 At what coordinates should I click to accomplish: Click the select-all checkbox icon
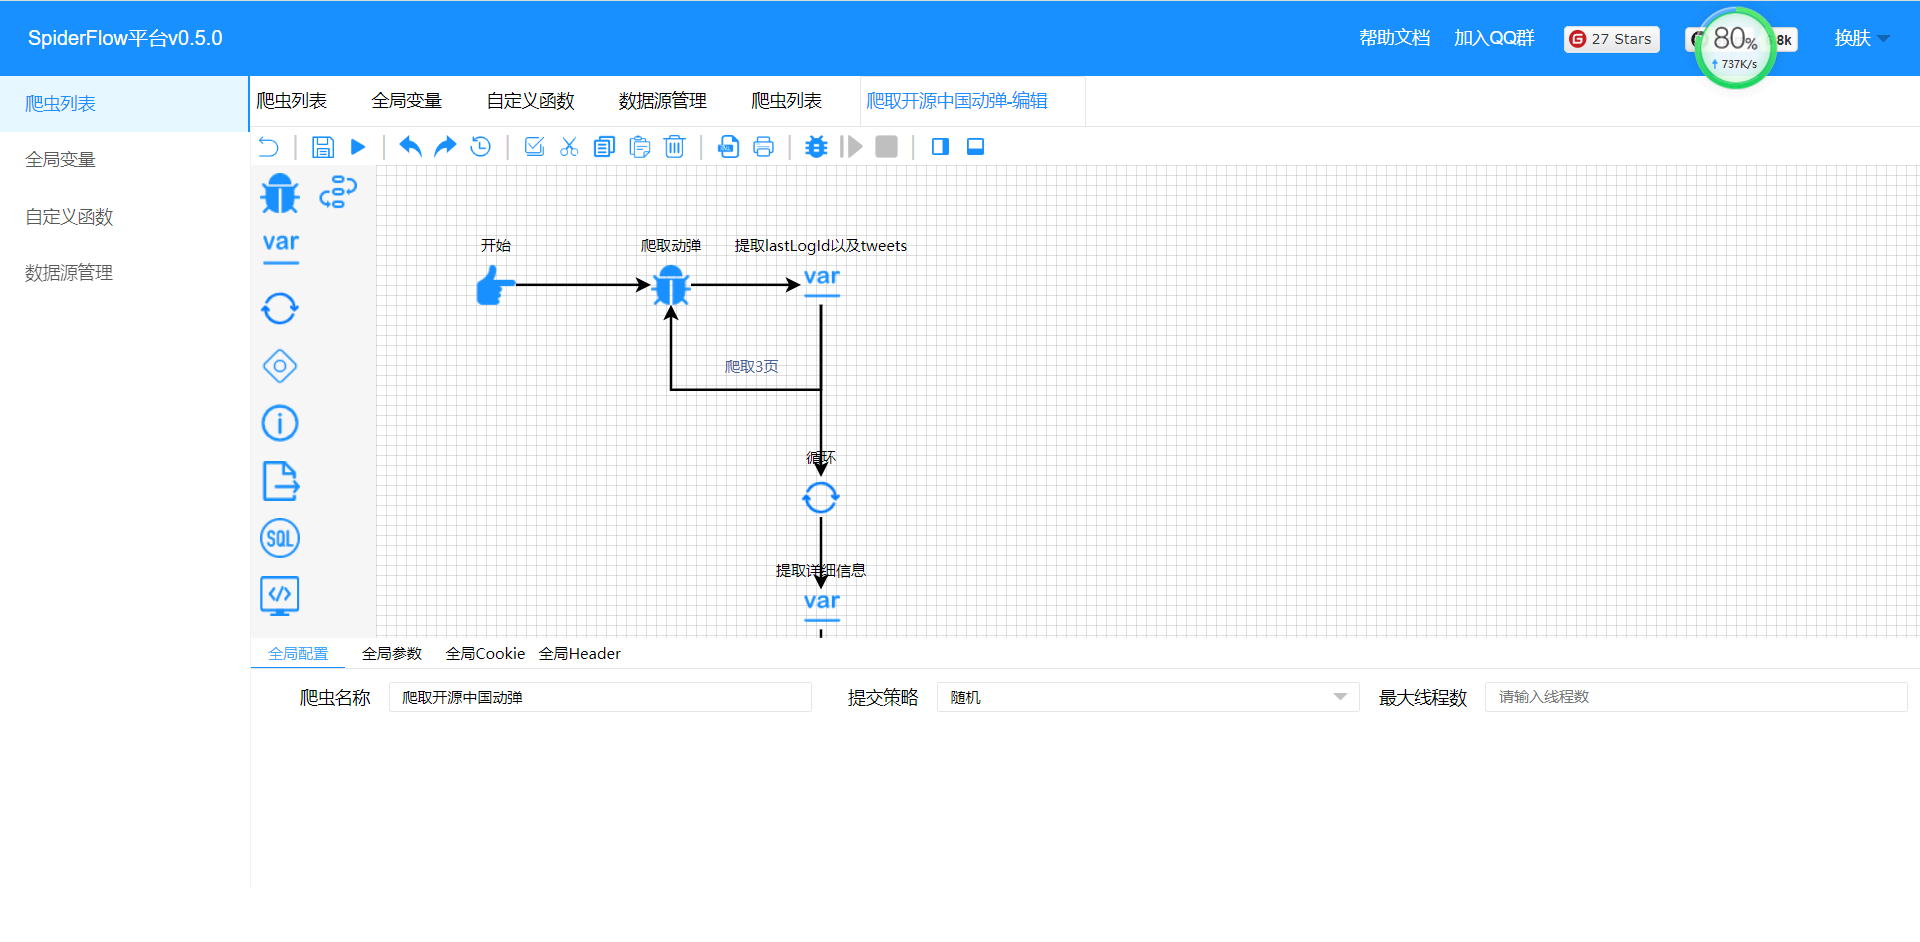[534, 147]
